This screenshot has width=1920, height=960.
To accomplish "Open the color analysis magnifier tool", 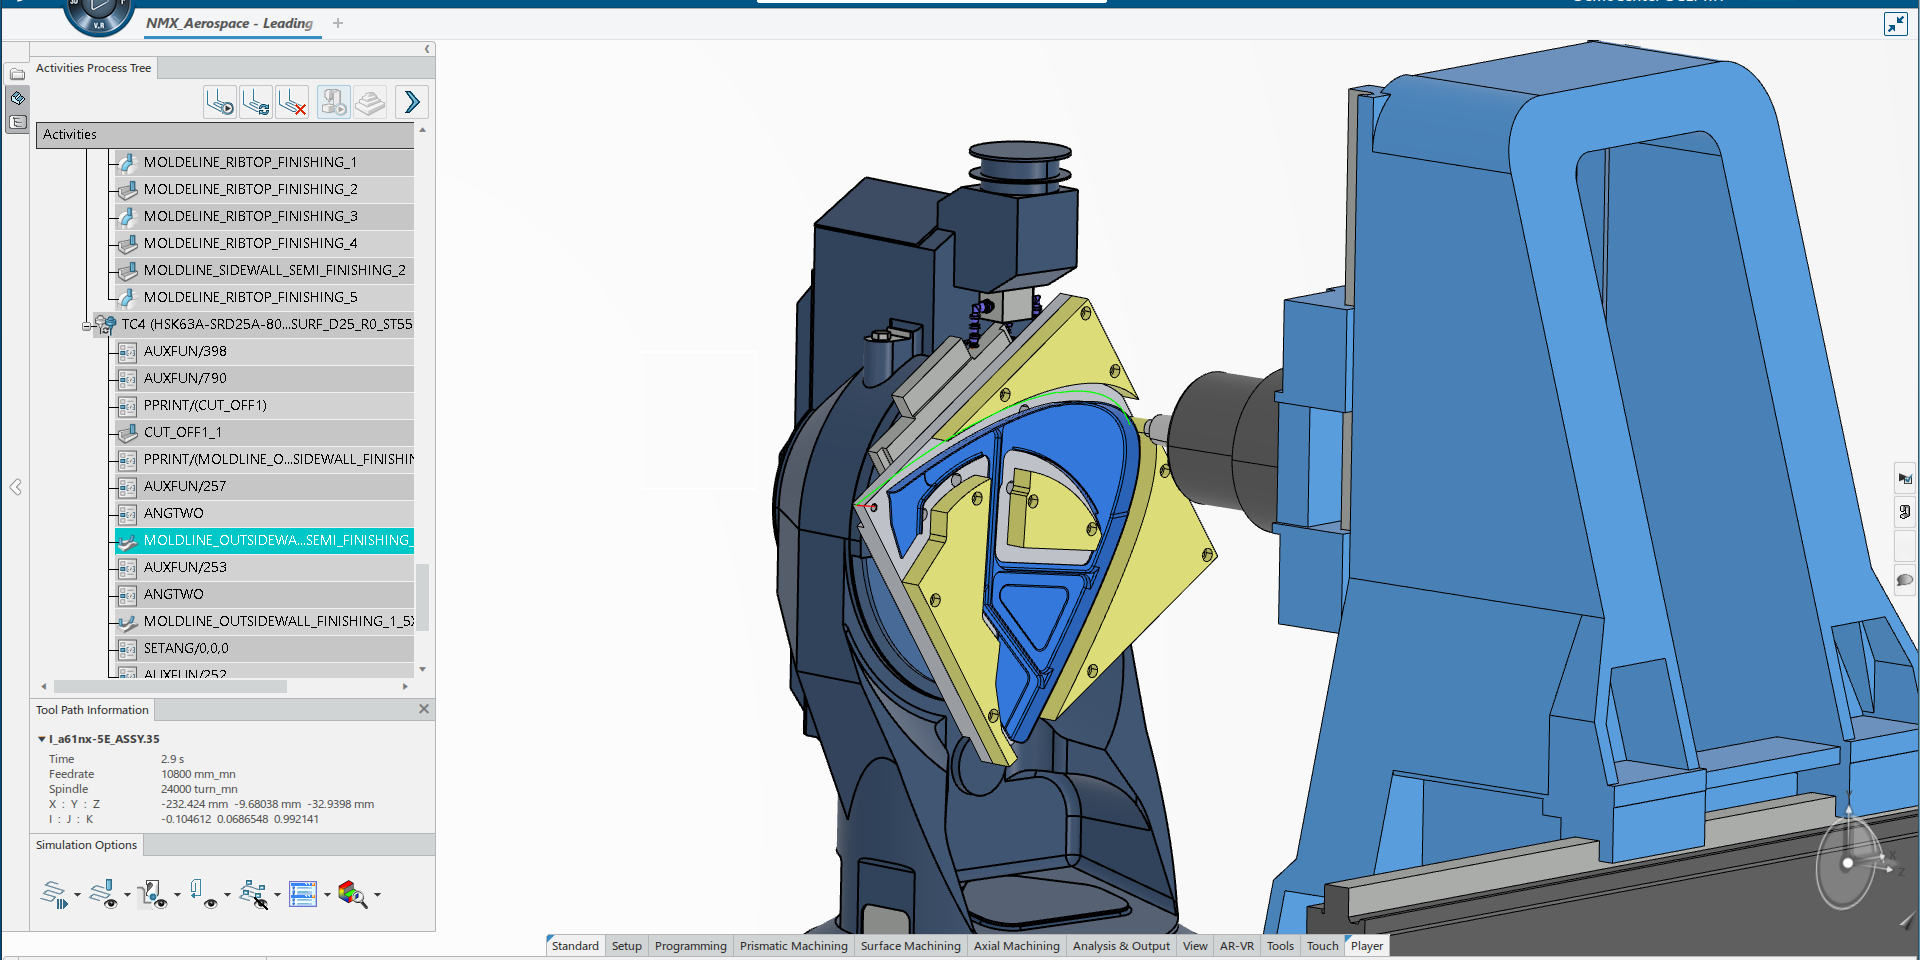I will [x=352, y=894].
